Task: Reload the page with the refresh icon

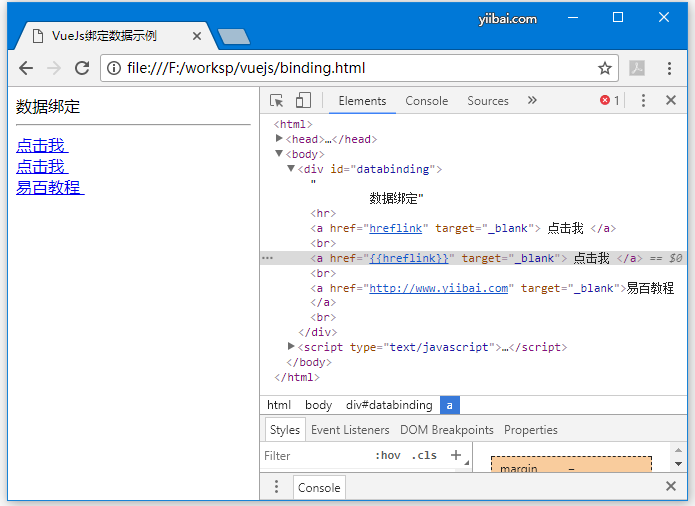Action: pyautogui.click(x=82, y=68)
